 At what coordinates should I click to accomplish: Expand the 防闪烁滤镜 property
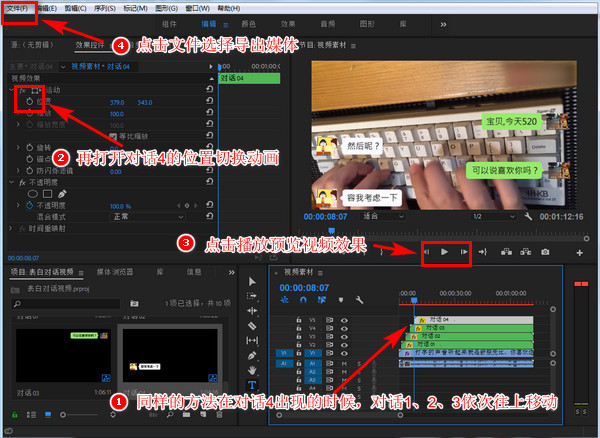coord(18,170)
